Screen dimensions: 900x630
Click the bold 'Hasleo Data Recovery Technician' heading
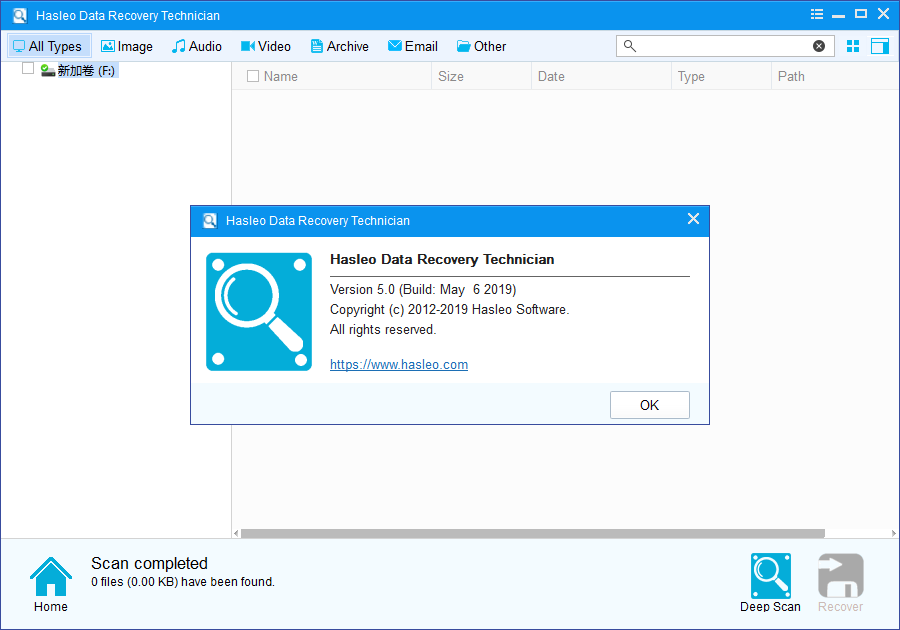[x=442, y=259]
